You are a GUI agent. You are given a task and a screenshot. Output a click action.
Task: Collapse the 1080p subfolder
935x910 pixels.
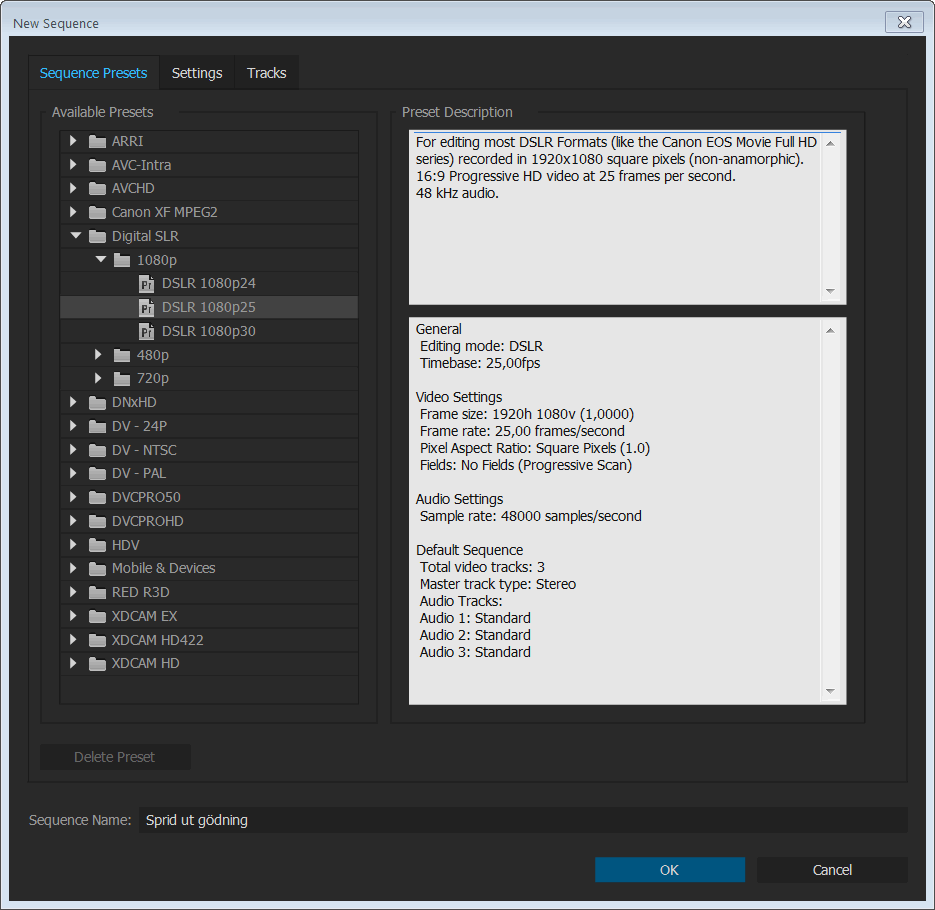coord(100,260)
